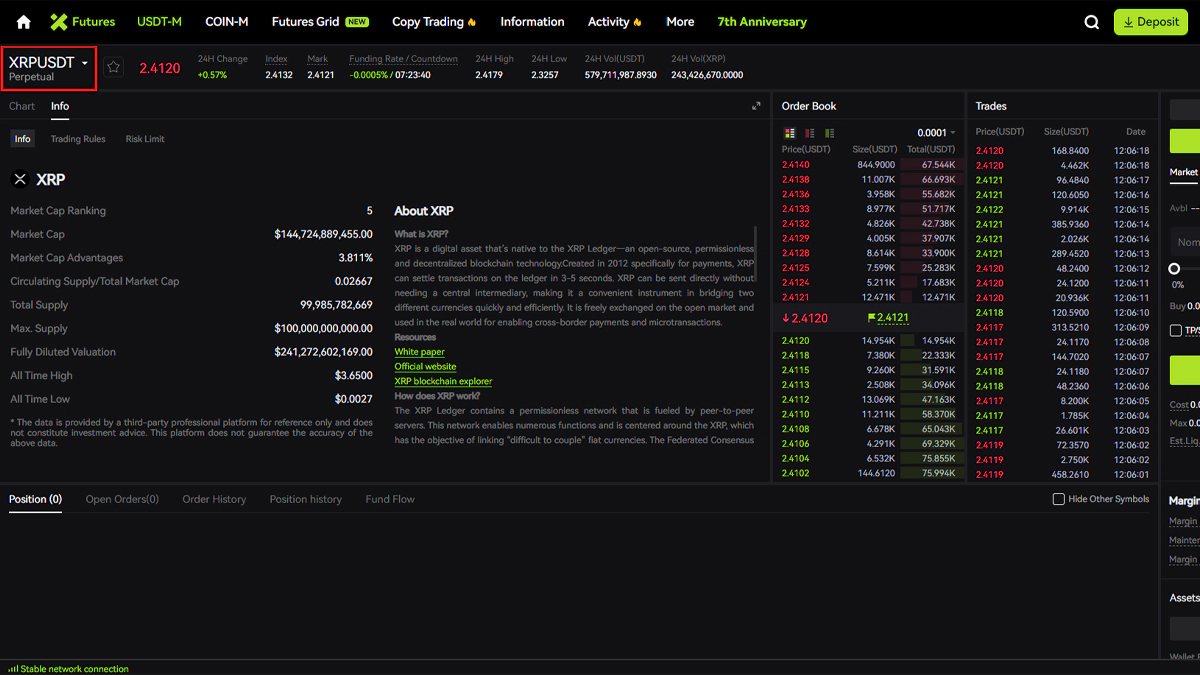Expand the info panel to fullscreen
Screen dimensions: 1200x675
[x=756, y=106]
